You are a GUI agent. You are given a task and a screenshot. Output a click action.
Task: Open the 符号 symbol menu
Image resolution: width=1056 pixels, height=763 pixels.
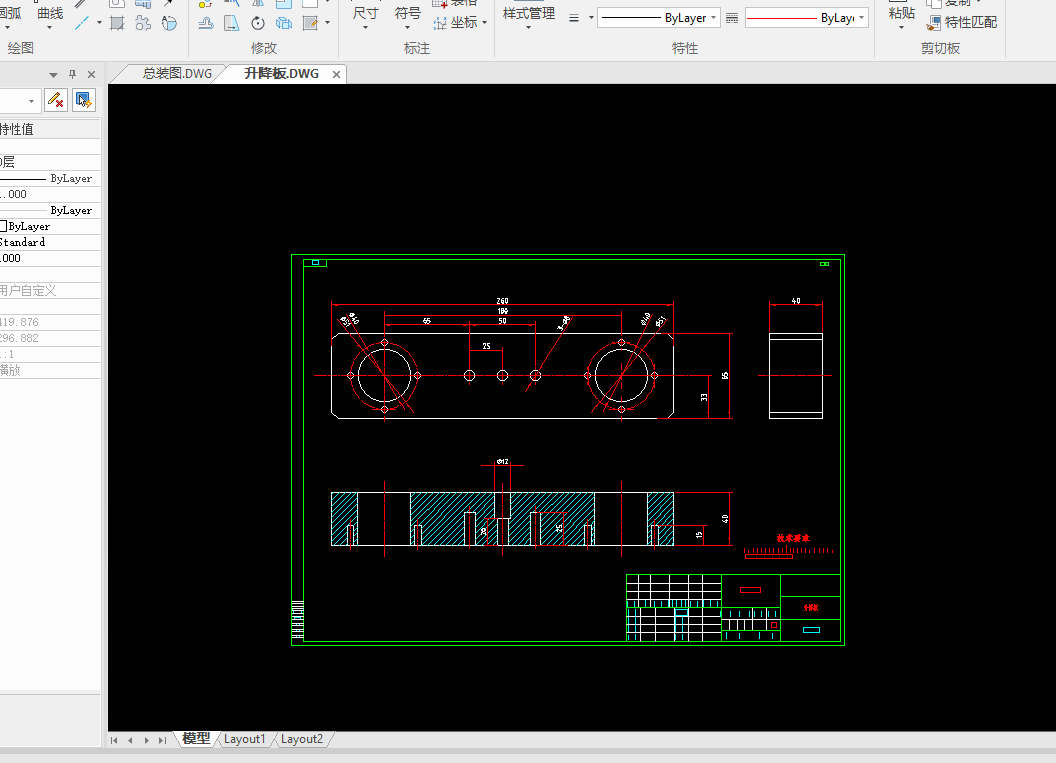407,18
